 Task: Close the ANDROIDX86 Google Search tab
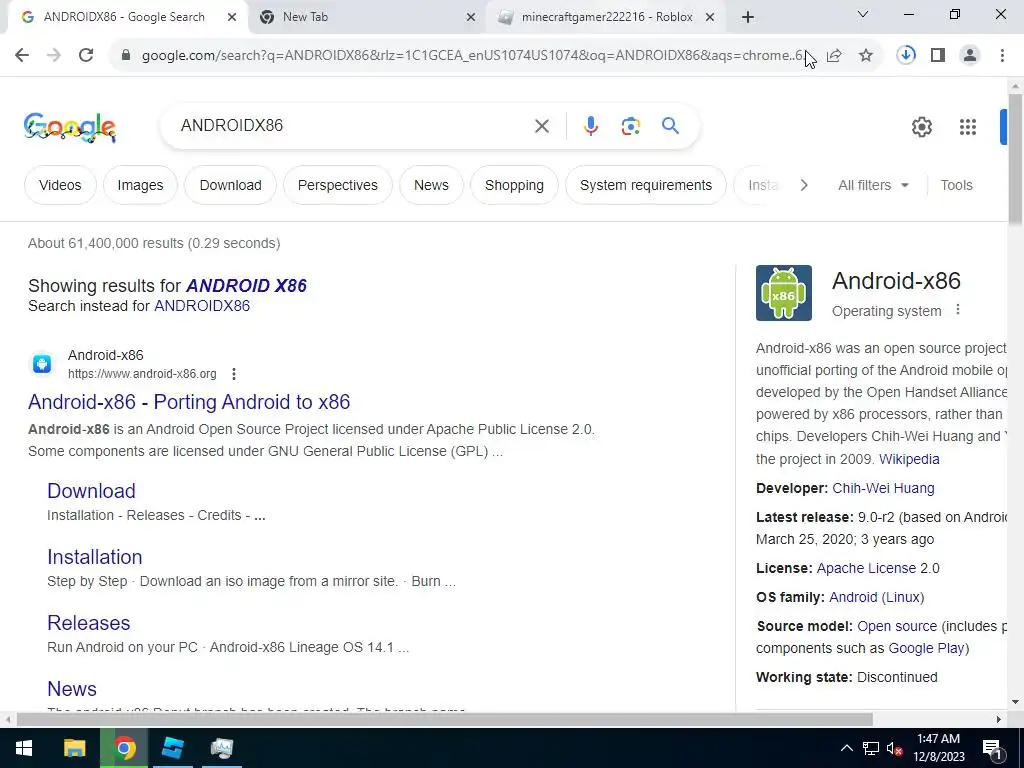tap(232, 17)
